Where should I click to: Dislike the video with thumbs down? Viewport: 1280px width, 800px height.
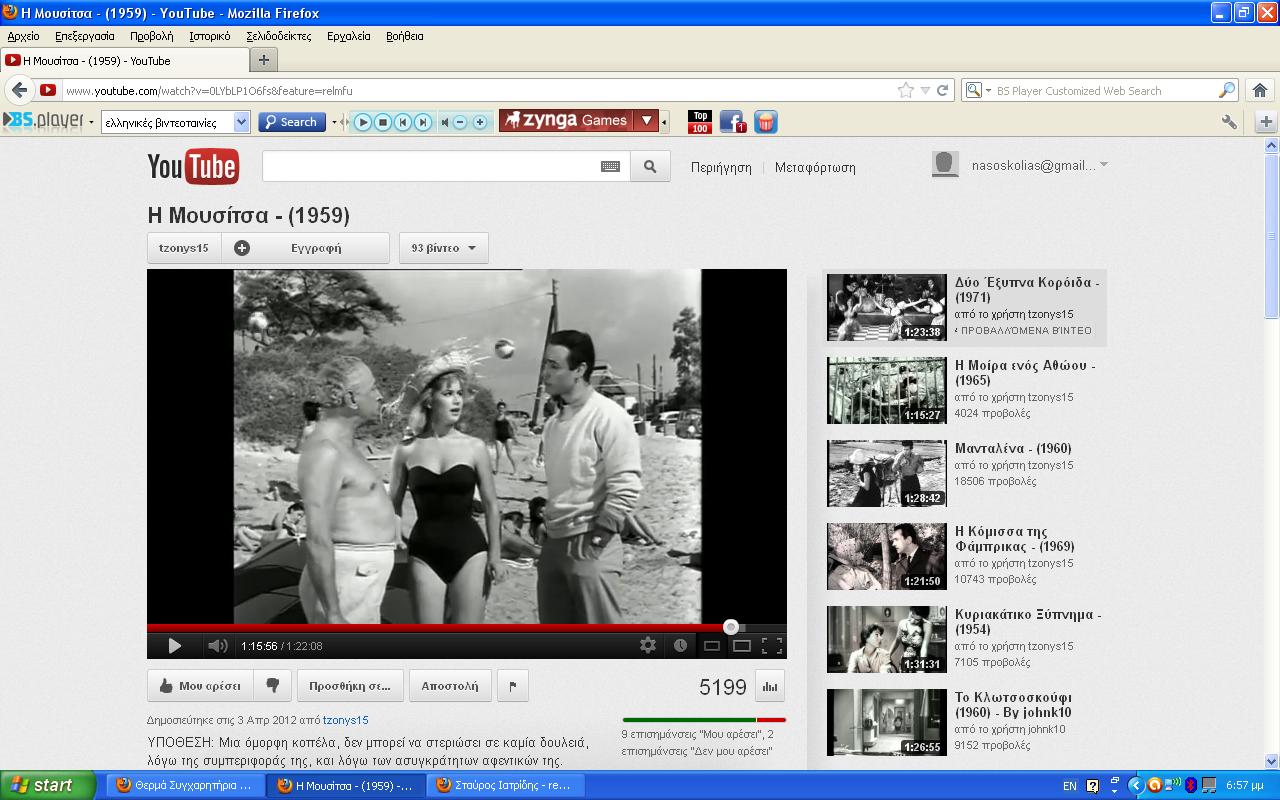tap(272, 686)
